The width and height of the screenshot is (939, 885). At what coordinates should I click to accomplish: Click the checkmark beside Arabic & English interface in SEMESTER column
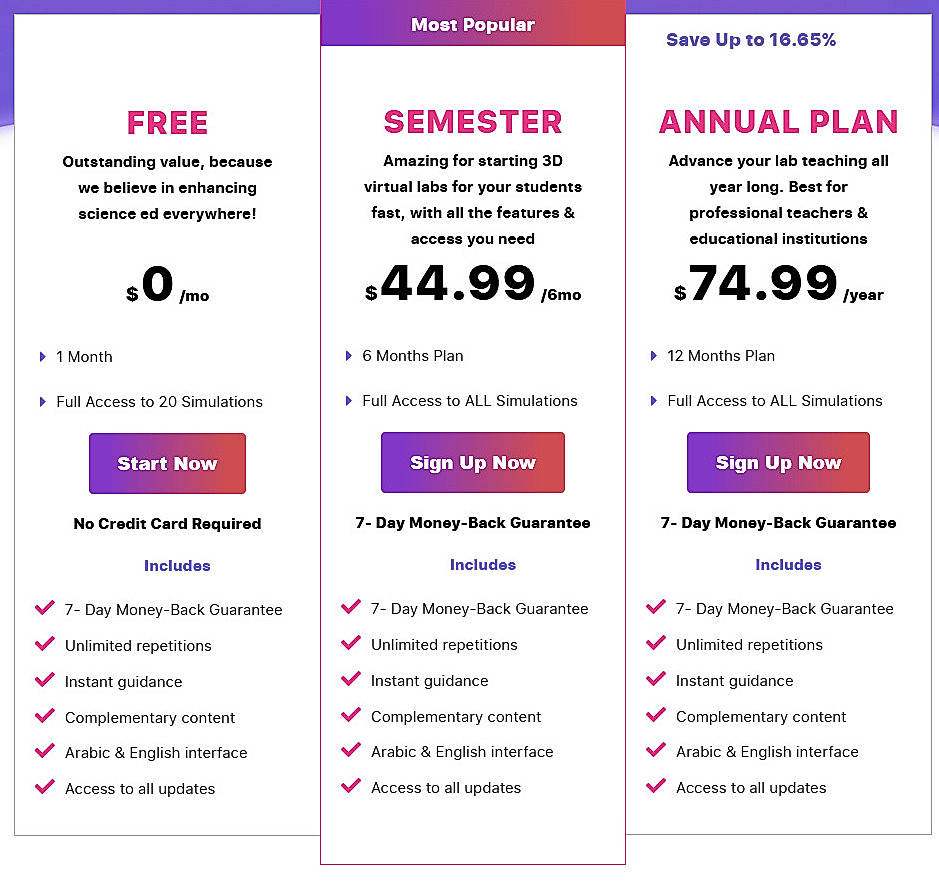(351, 752)
